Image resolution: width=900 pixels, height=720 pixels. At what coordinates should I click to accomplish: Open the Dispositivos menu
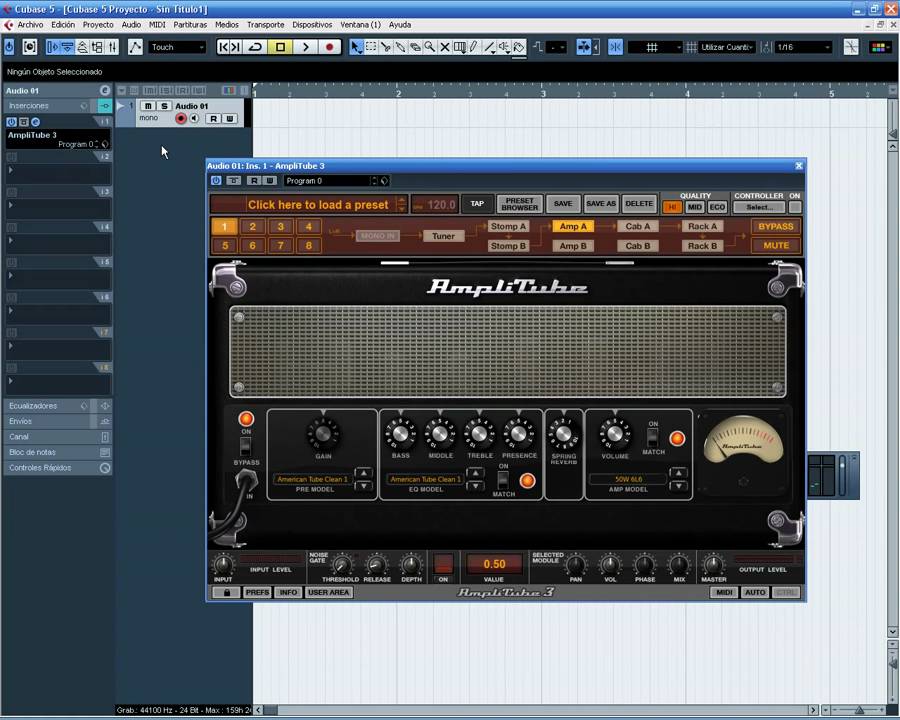tap(312, 25)
